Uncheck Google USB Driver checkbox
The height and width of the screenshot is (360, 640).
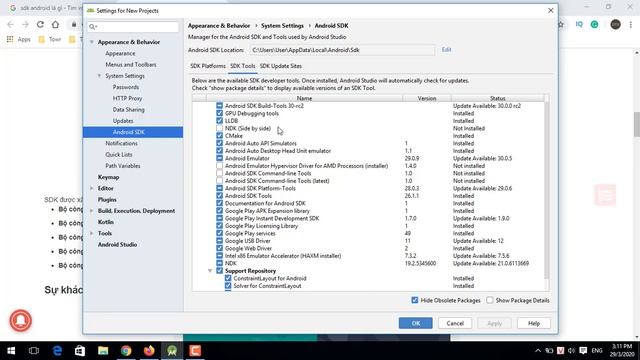(x=220, y=241)
